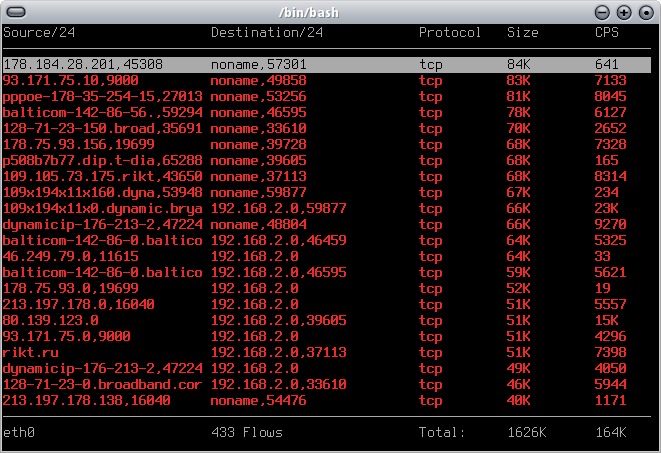Viewport: 661px width, 453px height.
Task: Click destination 192.168.2.0,59877
Action: pyautogui.click(x=279, y=209)
